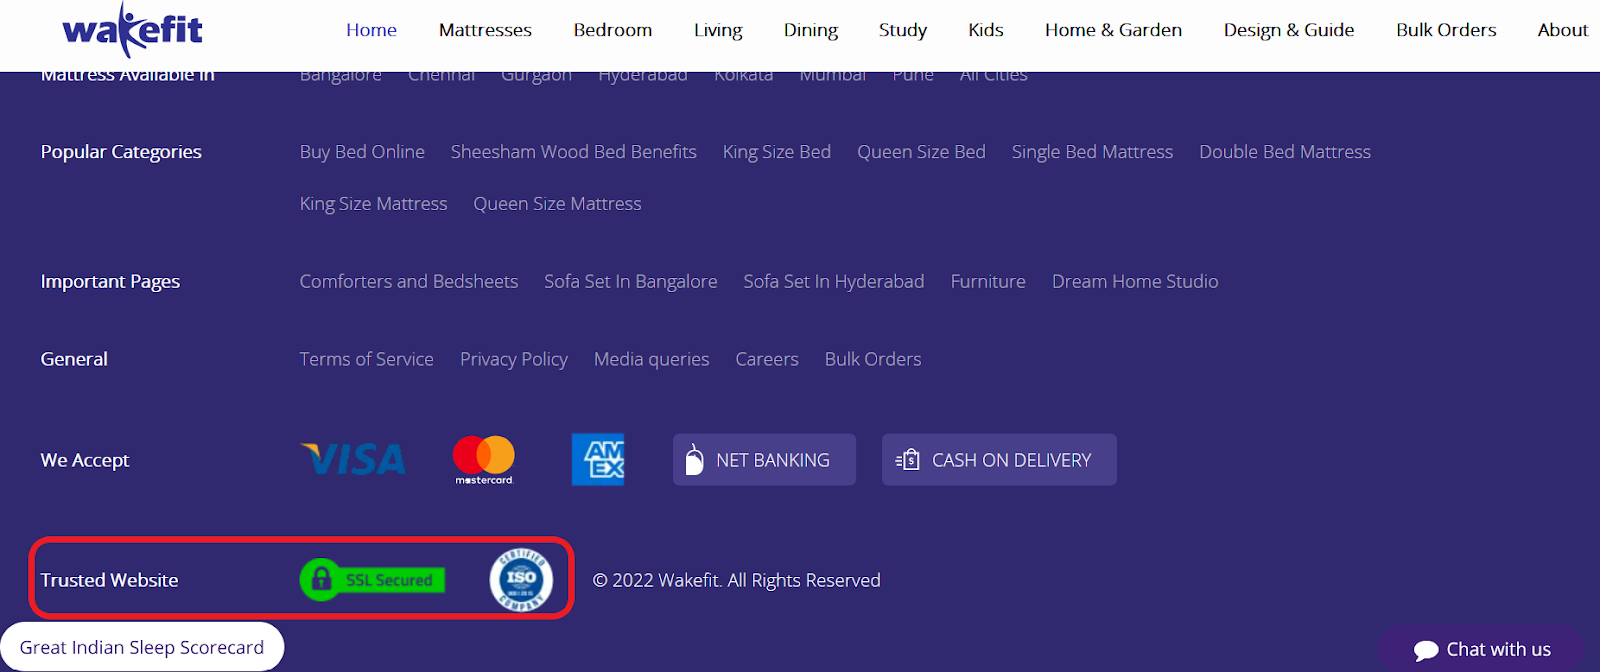This screenshot has width=1600, height=672.
Task: Open the Mattresses menu
Action: [x=485, y=30]
